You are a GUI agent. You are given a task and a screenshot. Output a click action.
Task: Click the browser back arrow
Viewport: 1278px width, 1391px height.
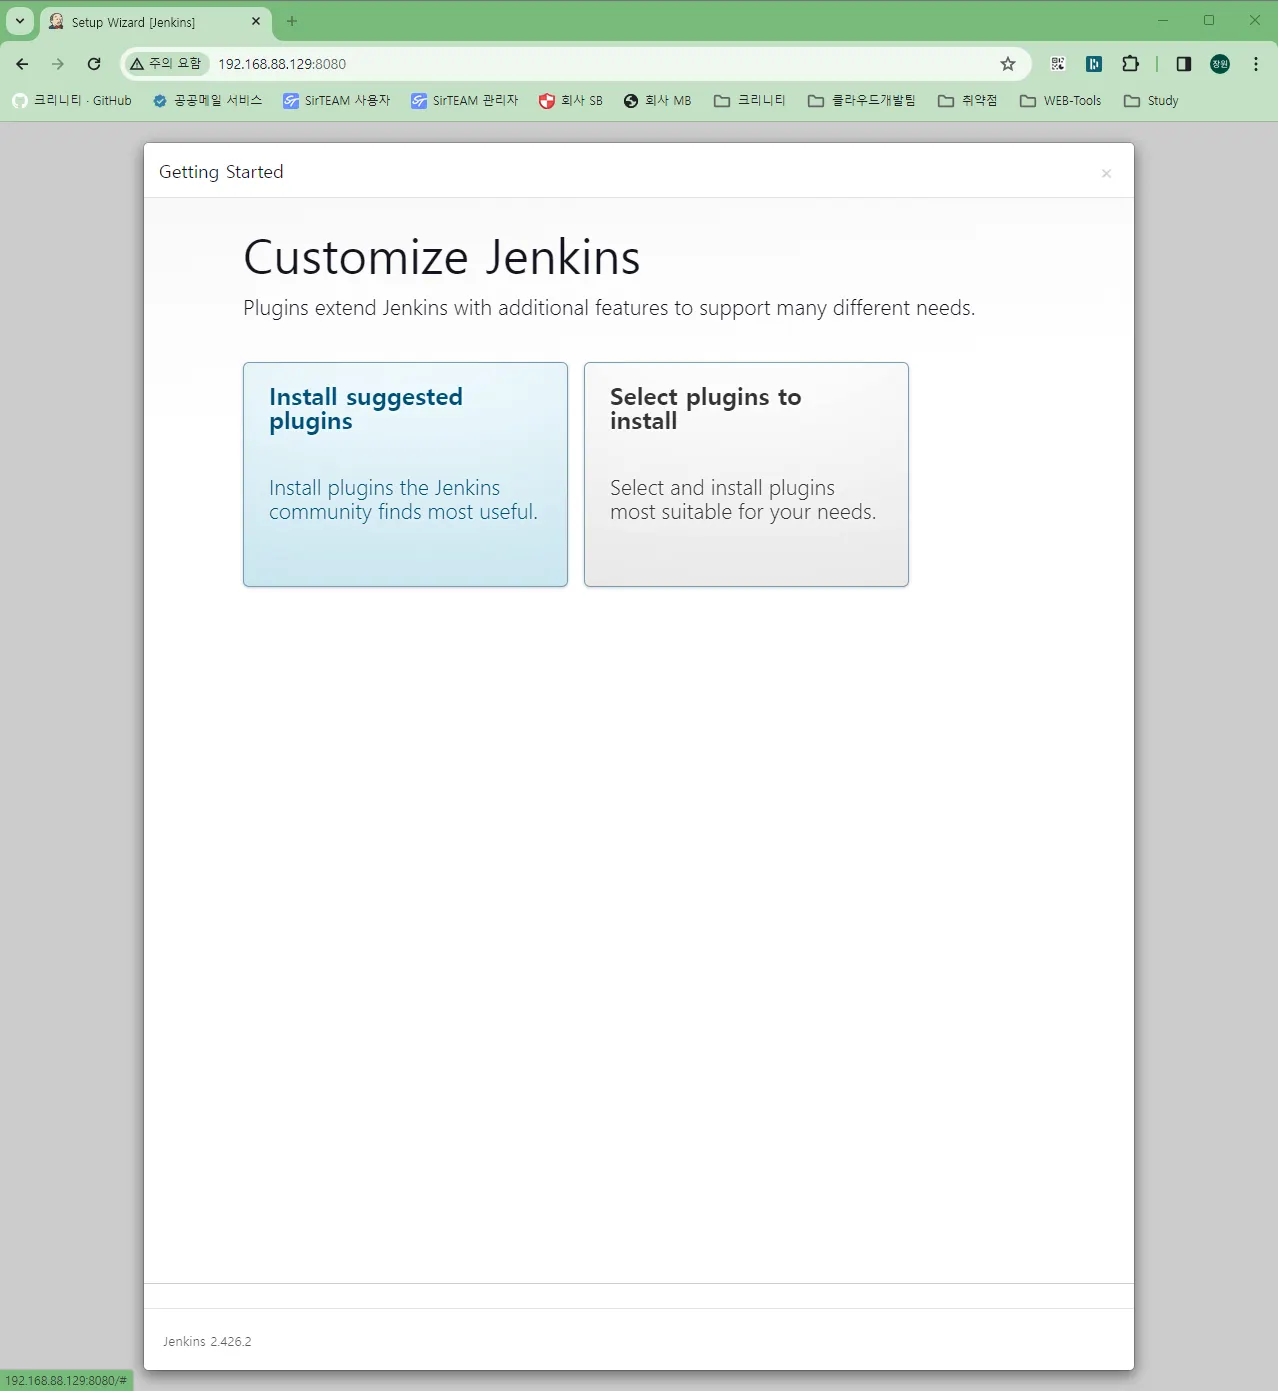22,64
